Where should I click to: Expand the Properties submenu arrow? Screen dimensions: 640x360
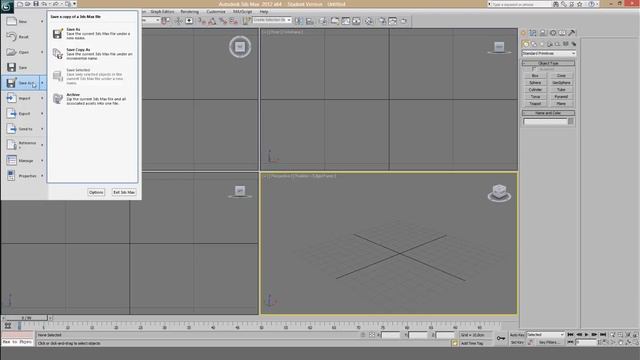click(x=42, y=176)
